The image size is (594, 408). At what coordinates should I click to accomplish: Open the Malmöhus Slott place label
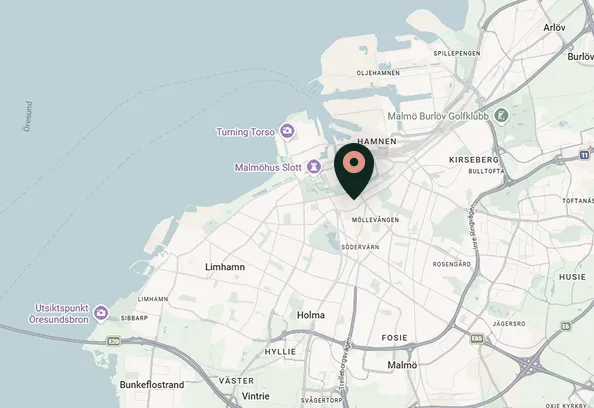pyautogui.click(x=268, y=167)
